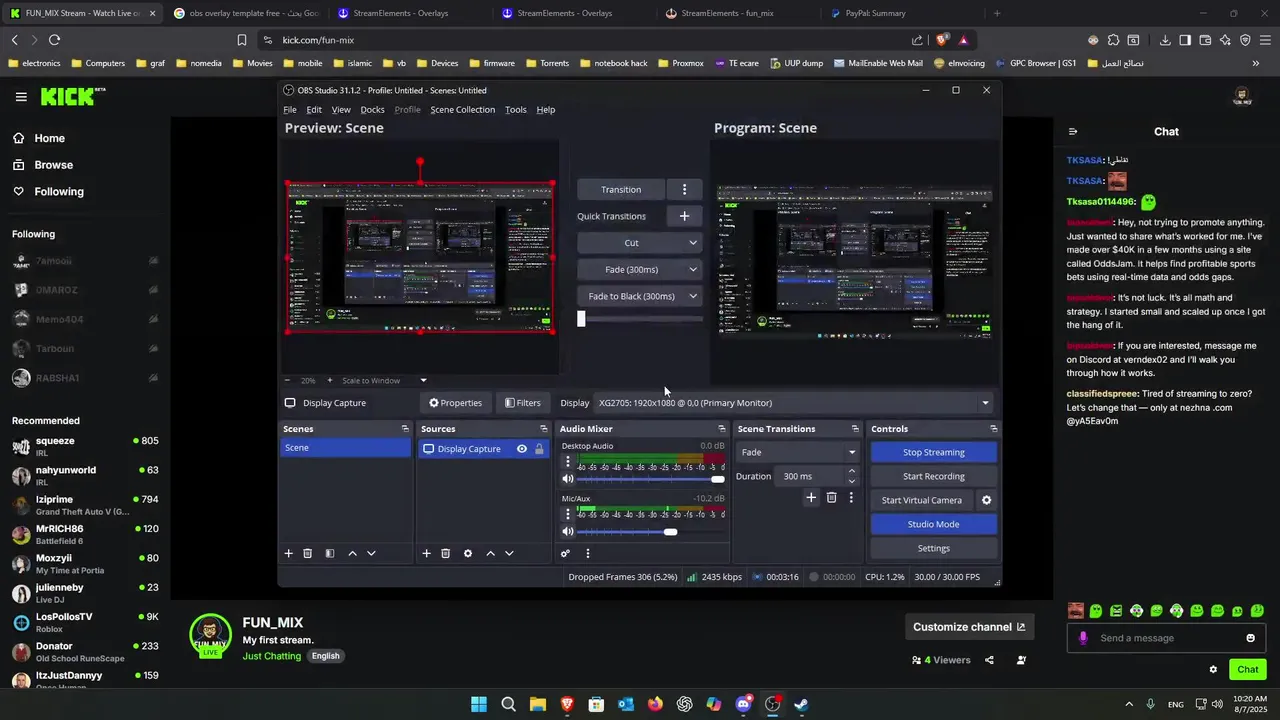Click Start Recording button
This screenshot has width=1280, height=720.
pyautogui.click(x=933, y=476)
